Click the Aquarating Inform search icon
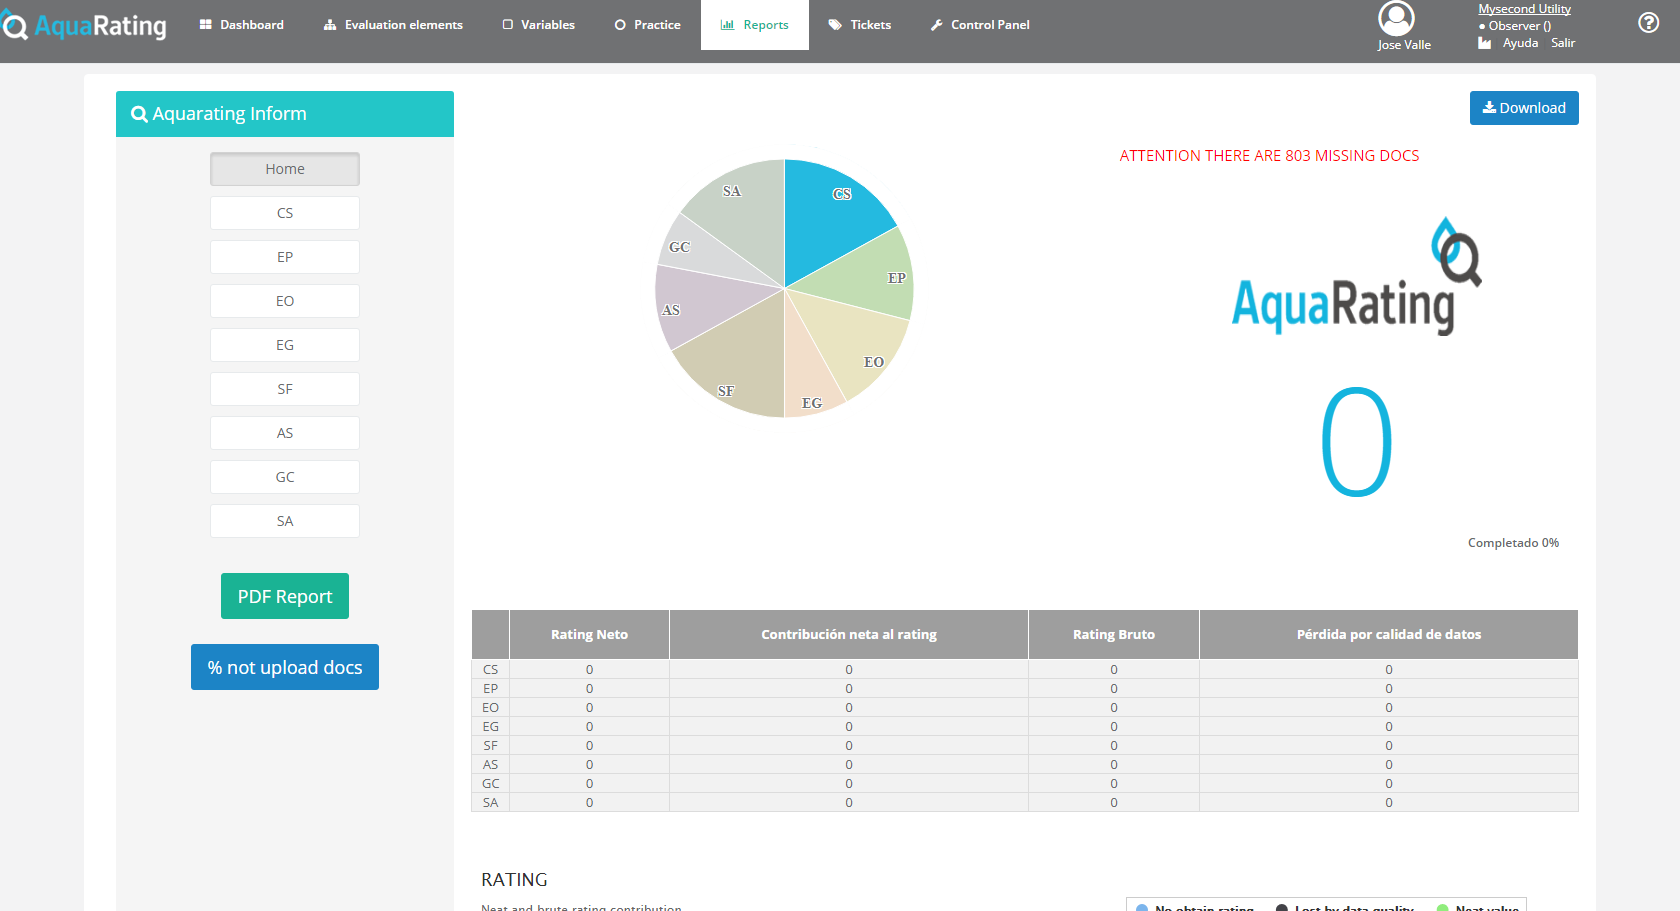The width and height of the screenshot is (1680, 911). (x=139, y=114)
